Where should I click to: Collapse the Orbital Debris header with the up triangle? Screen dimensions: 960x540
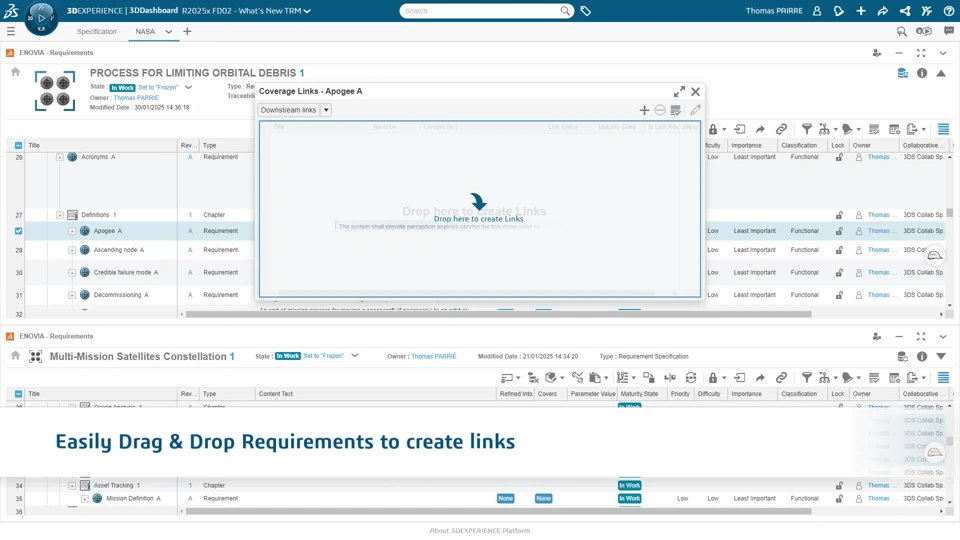[942, 73]
